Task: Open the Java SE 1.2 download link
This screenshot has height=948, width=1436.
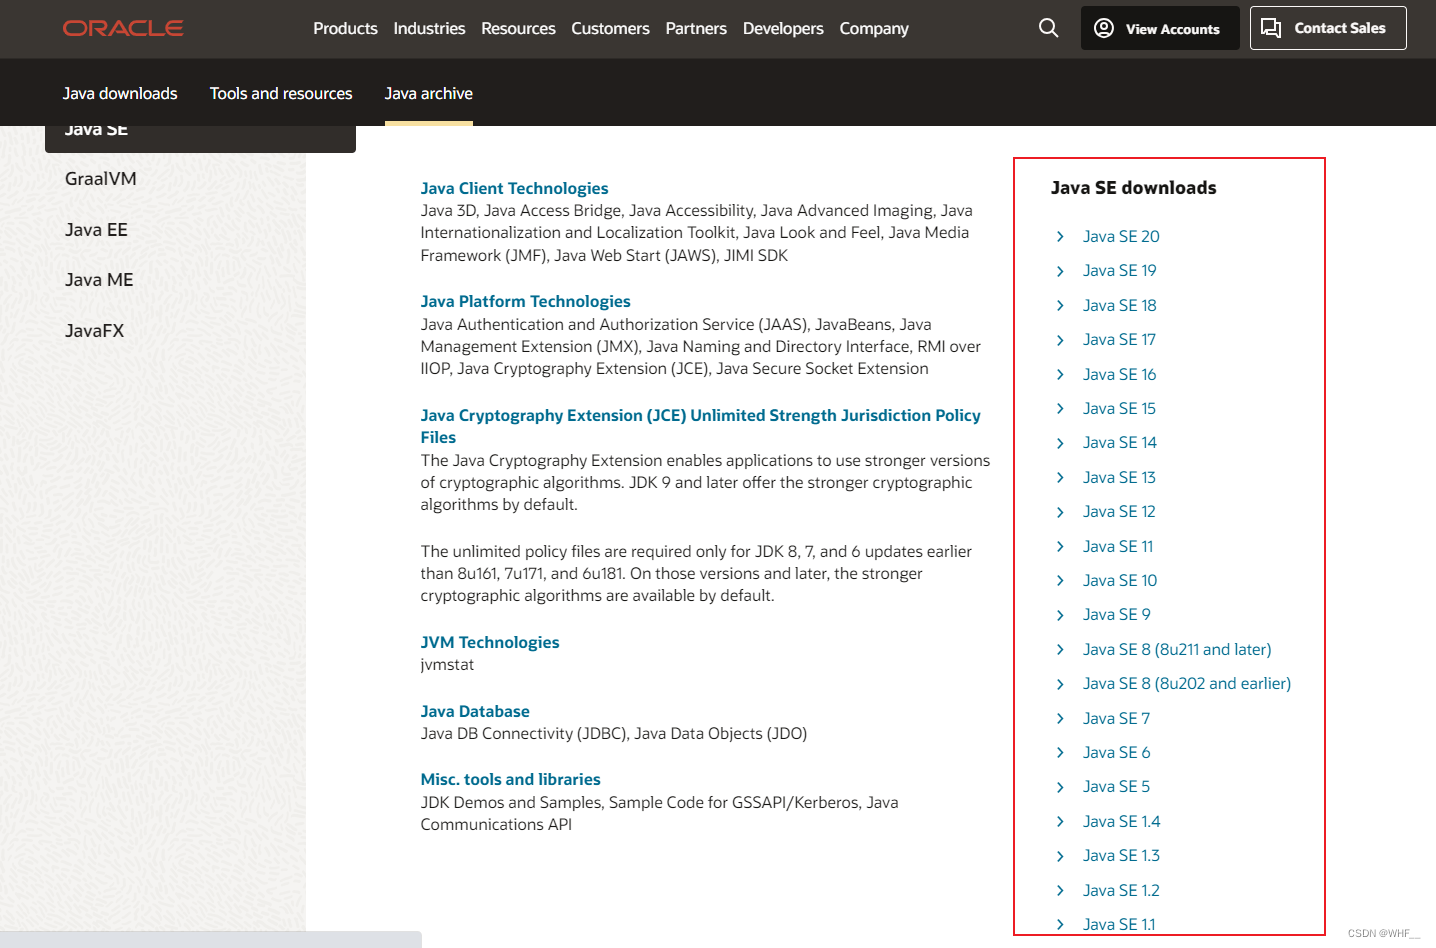Action: tap(1121, 890)
